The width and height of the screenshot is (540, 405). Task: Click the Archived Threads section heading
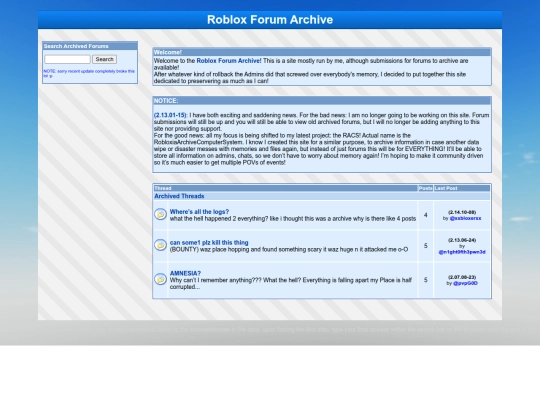[179, 196]
